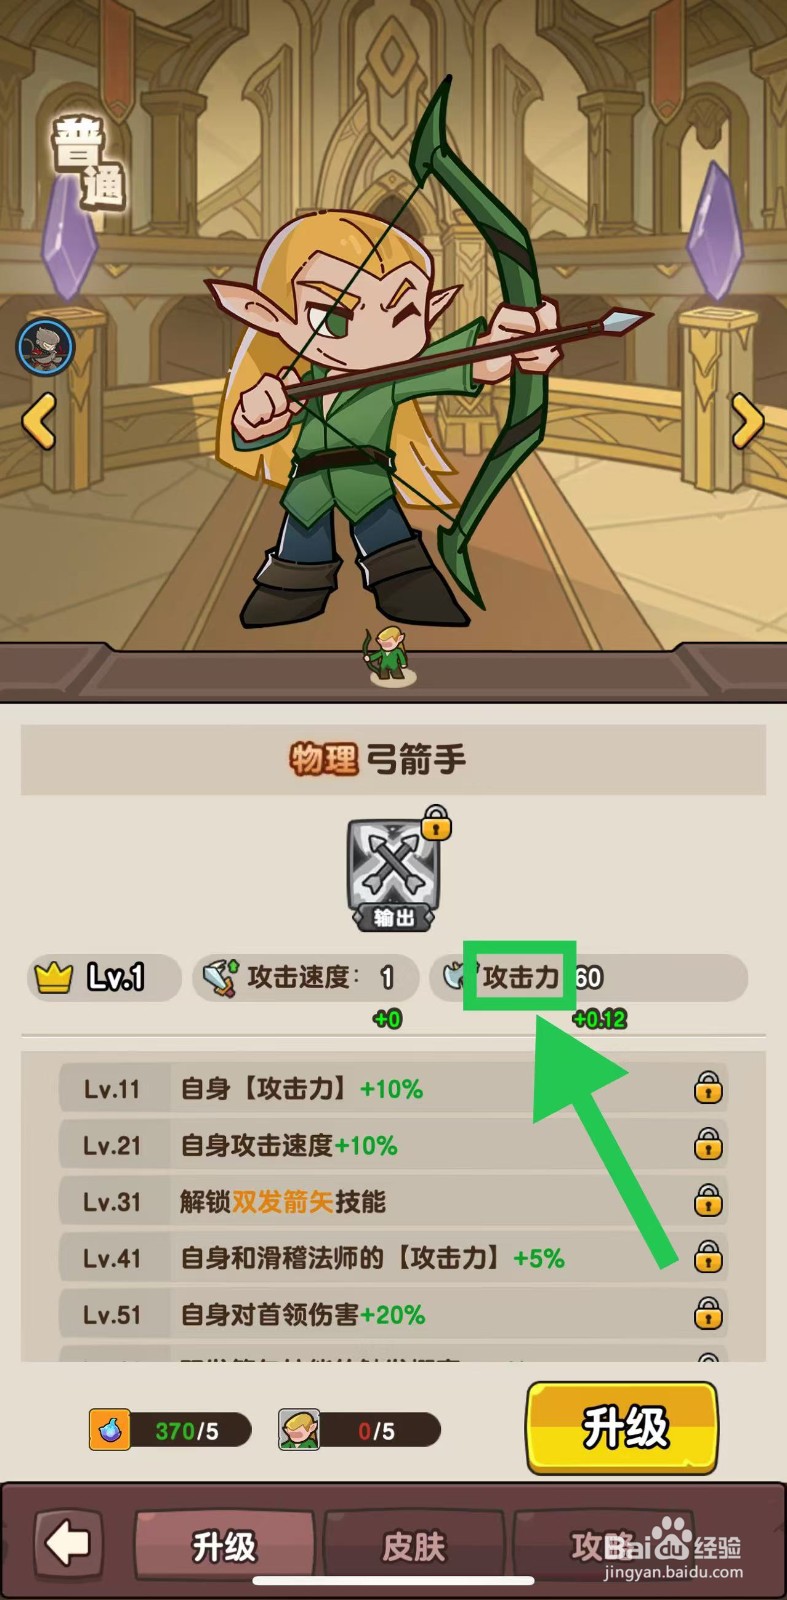Tap the lock icon on Lv.11 row
The width and height of the screenshot is (787, 1600).
708,1088
